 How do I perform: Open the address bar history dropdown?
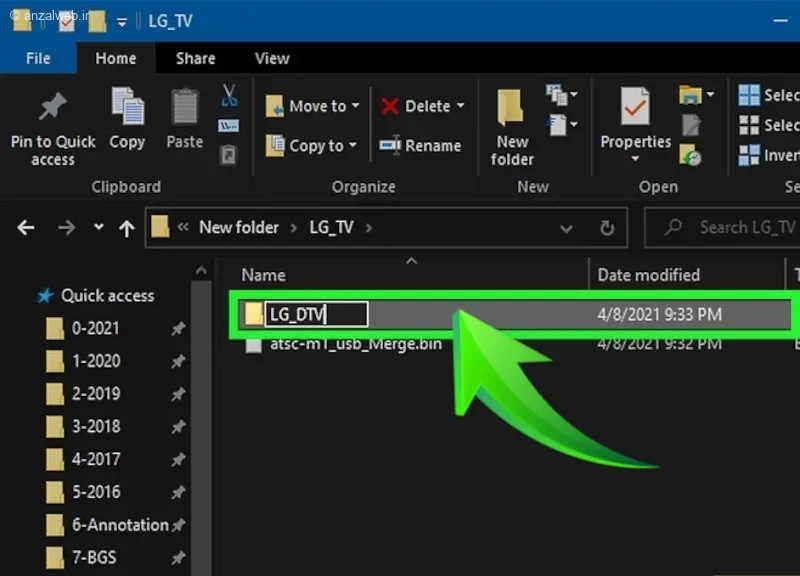[566, 228]
